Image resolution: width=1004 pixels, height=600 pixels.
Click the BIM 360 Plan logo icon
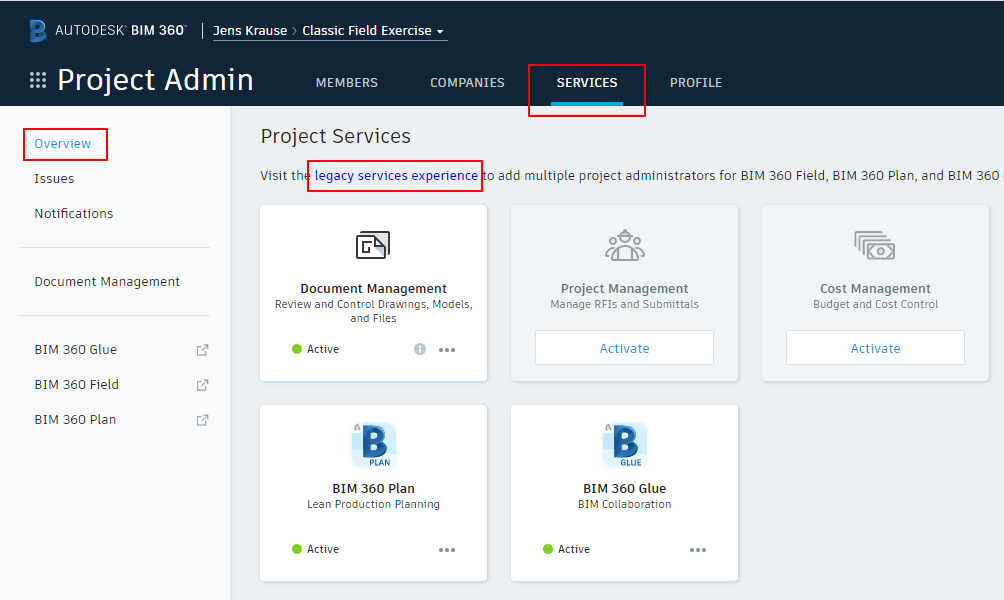point(373,445)
